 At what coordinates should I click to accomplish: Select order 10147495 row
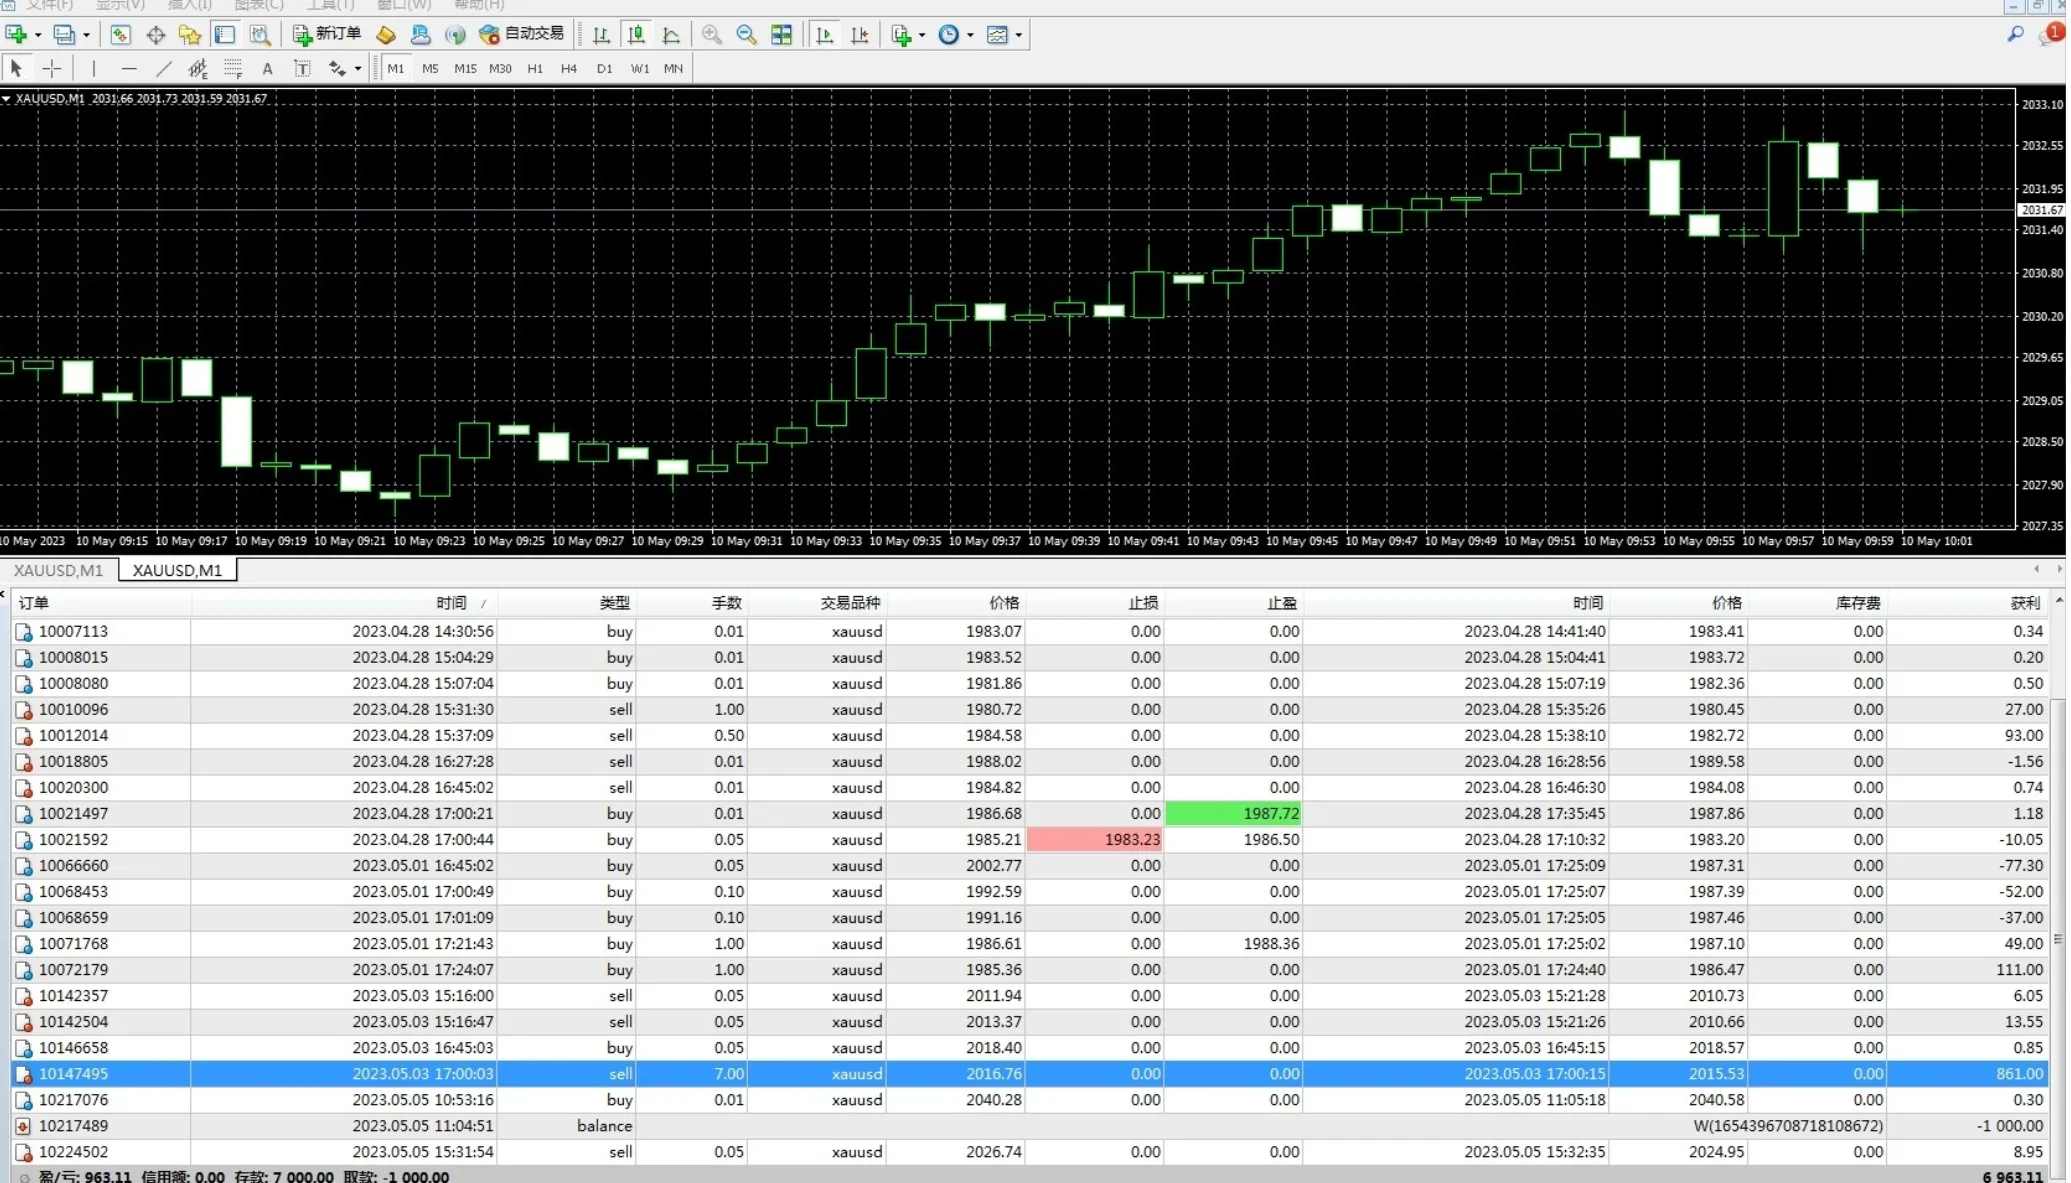pos(1030,1074)
